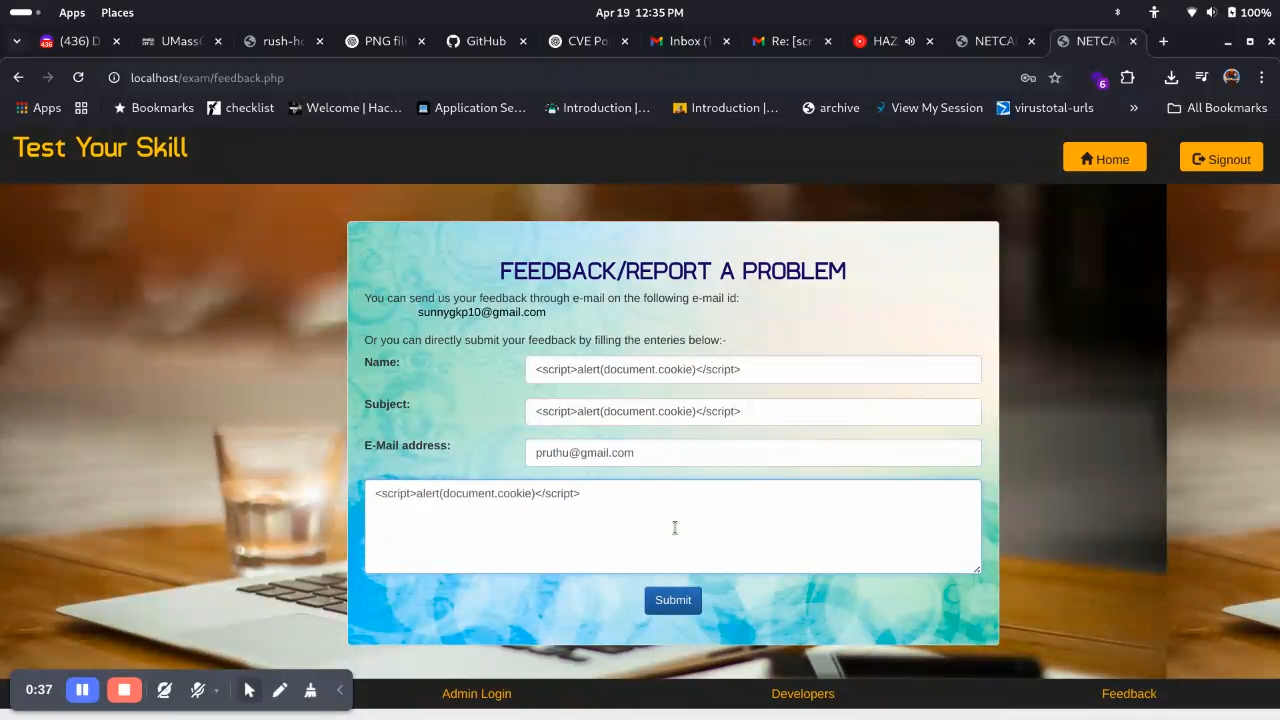Screen dimensions: 1280x720
Task: Click the site information icon in address bar
Action: click(114, 77)
